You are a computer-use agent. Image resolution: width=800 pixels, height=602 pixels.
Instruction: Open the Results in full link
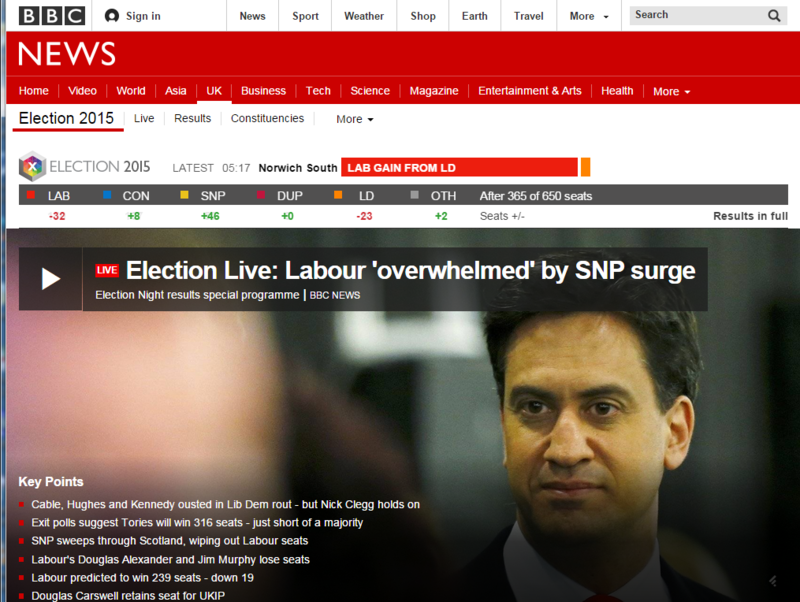[750, 216]
